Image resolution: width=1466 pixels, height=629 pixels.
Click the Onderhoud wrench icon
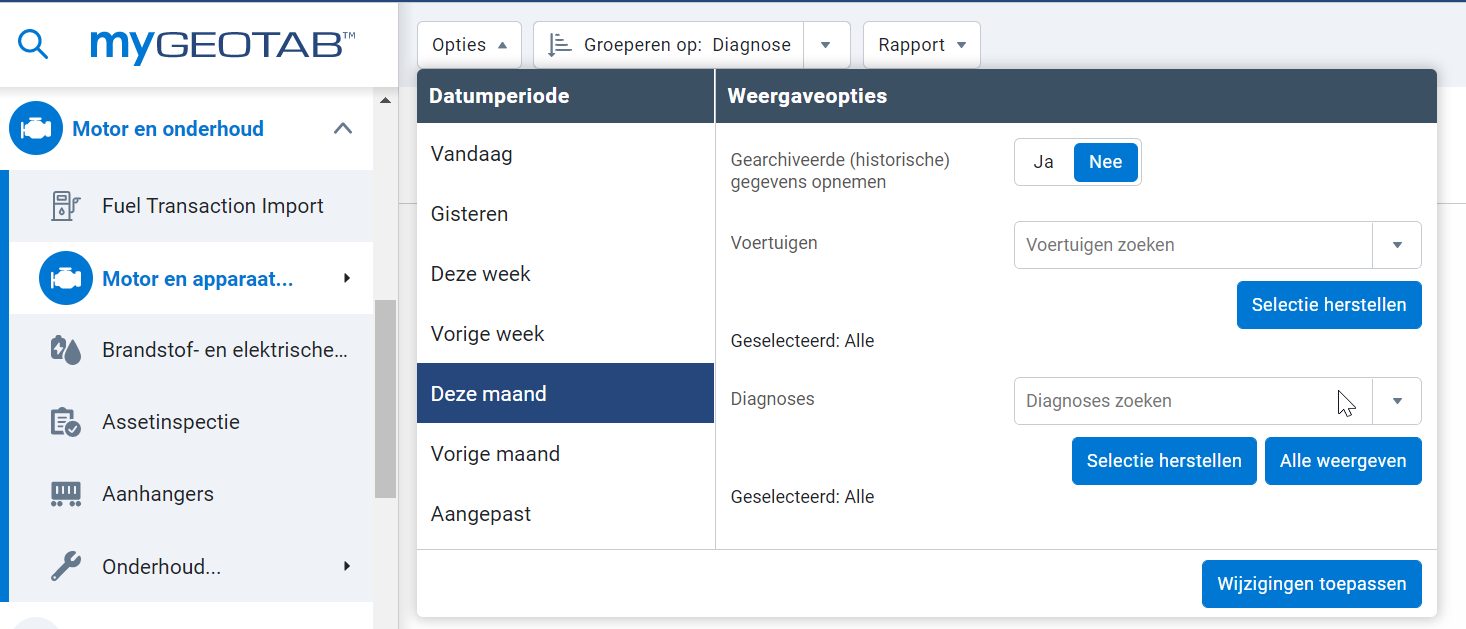65,567
